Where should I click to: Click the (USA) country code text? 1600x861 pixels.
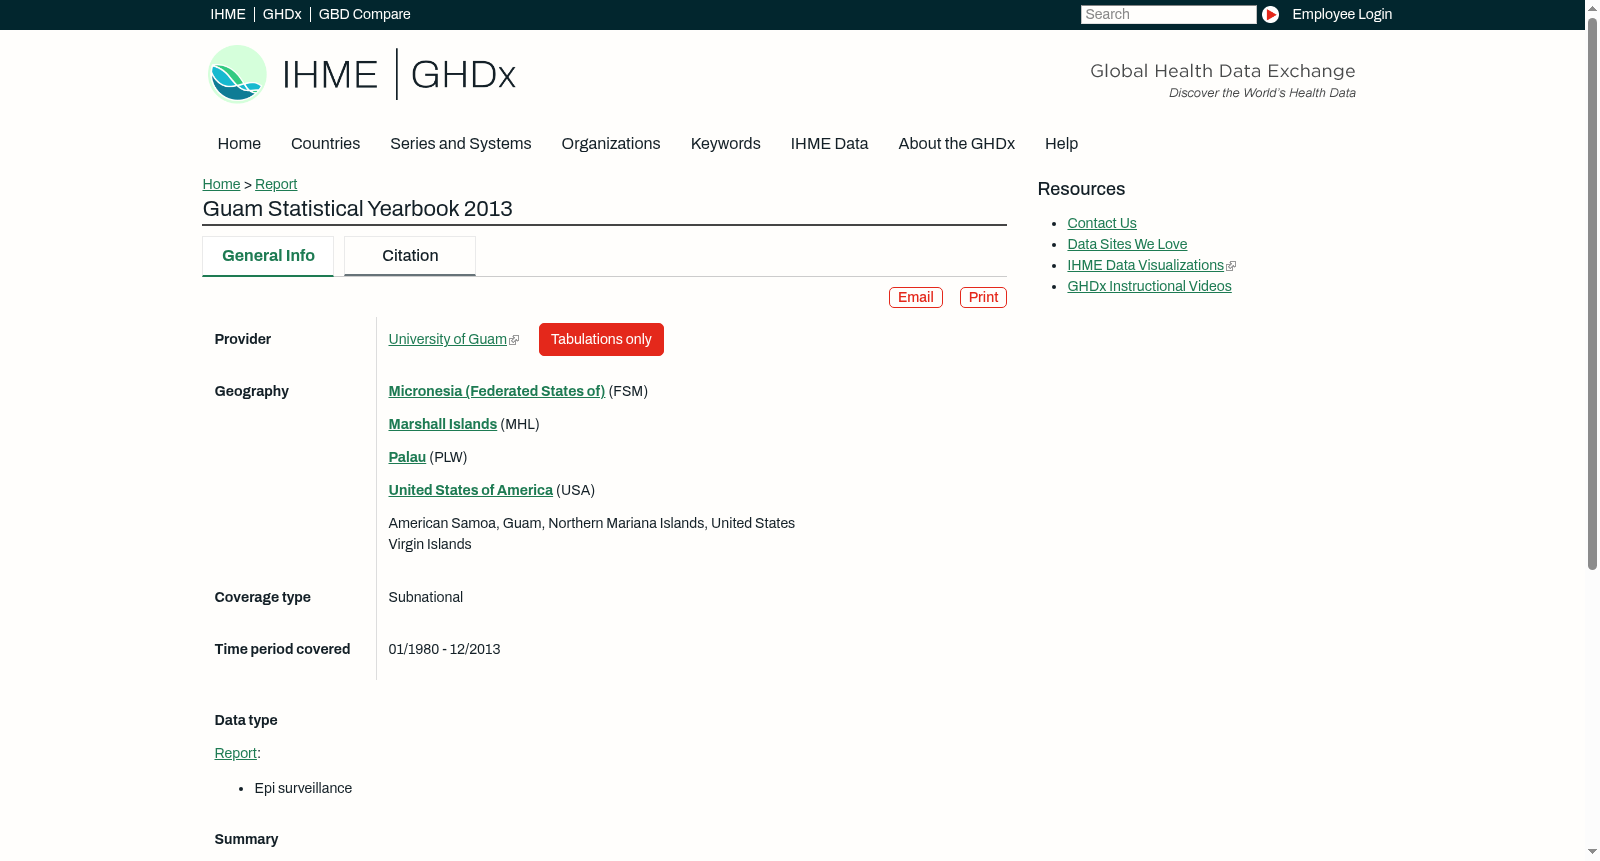[x=576, y=490]
